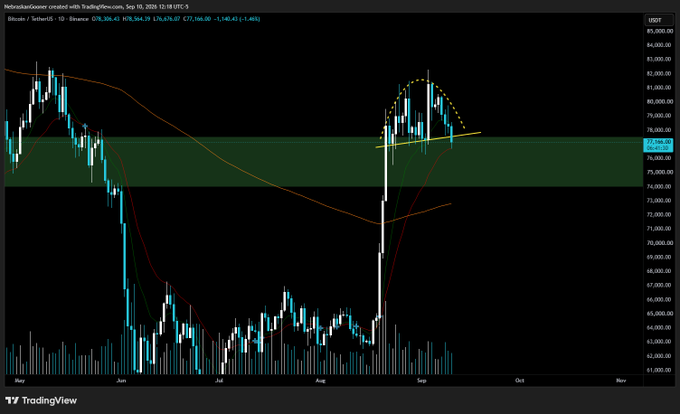
Task: Click the 78,000.00 price axis label
Action: click(x=659, y=130)
